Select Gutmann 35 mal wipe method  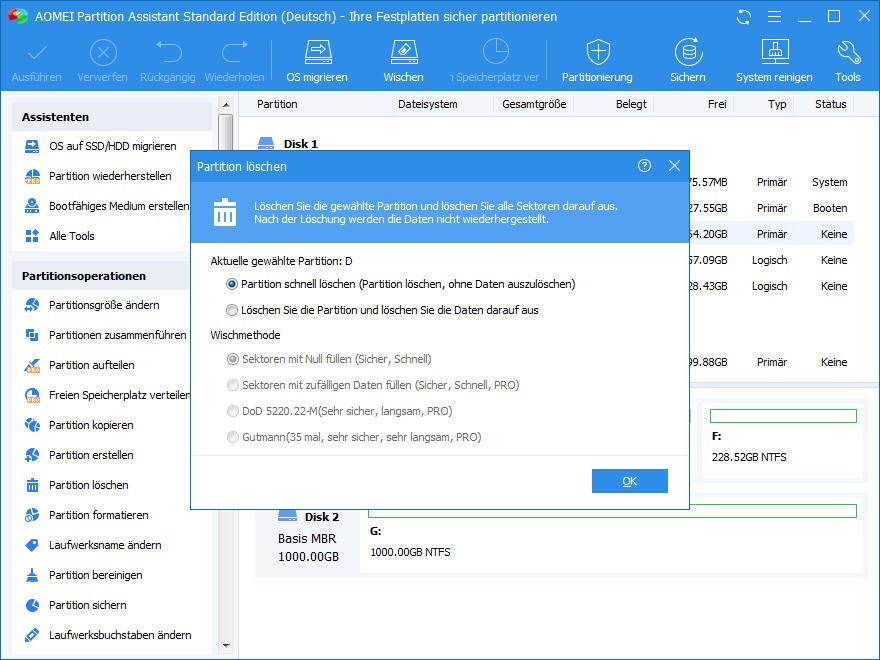[232, 437]
